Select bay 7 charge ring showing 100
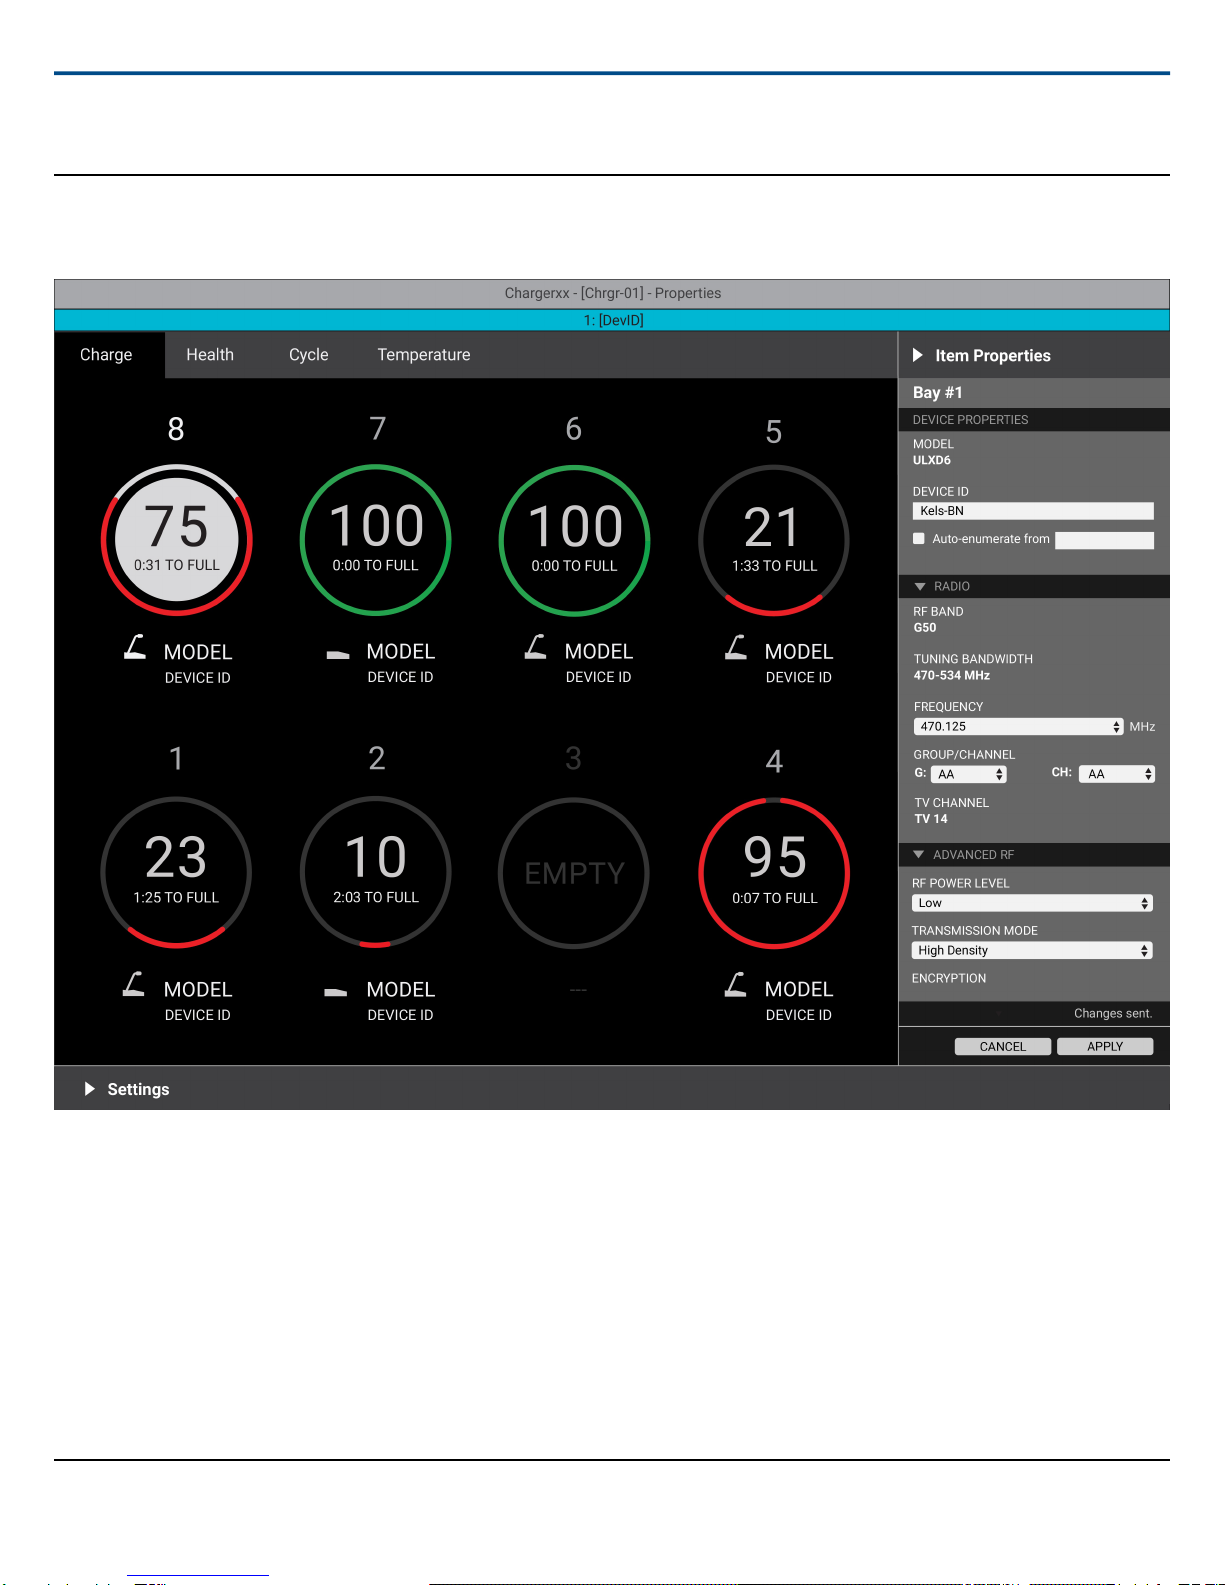Image resolution: width=1225 pixels, height=1585 pixels. coord(376,540)
